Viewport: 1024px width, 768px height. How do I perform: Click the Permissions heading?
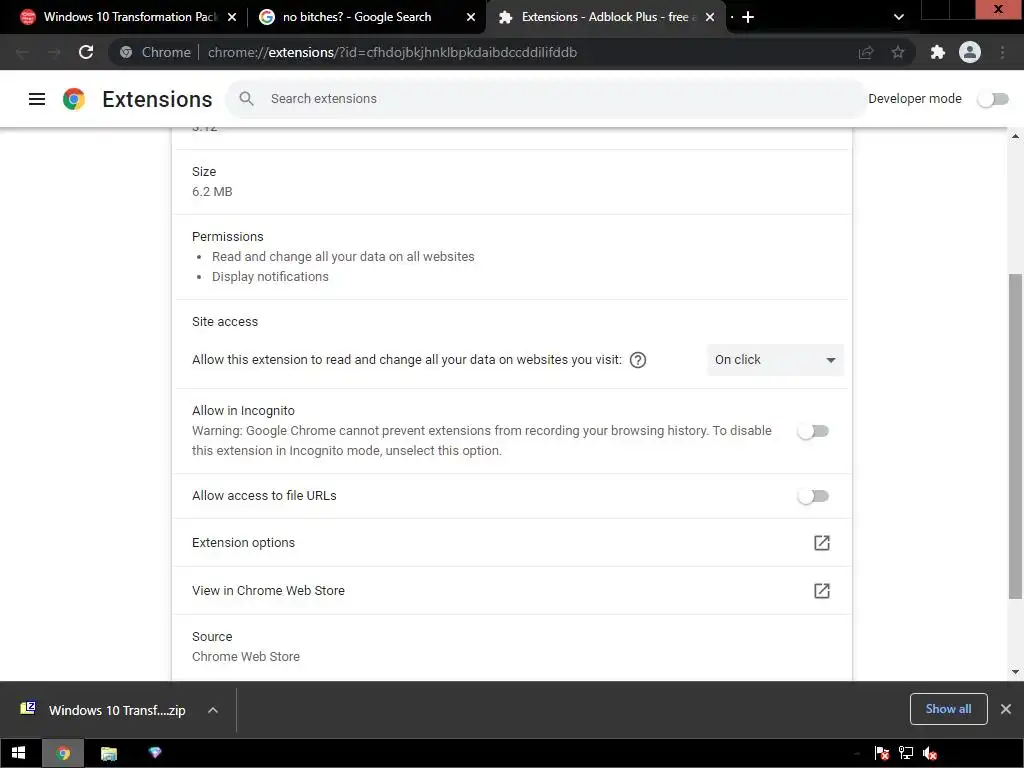pyautogui.click(x=228, y=236)
